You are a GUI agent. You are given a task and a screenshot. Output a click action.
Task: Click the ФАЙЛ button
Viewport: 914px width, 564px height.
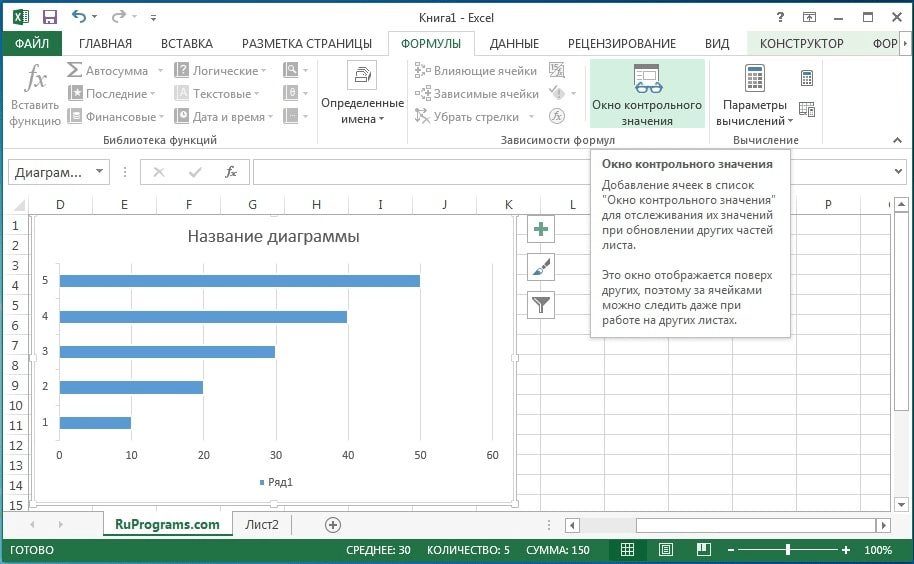point(32,43)
